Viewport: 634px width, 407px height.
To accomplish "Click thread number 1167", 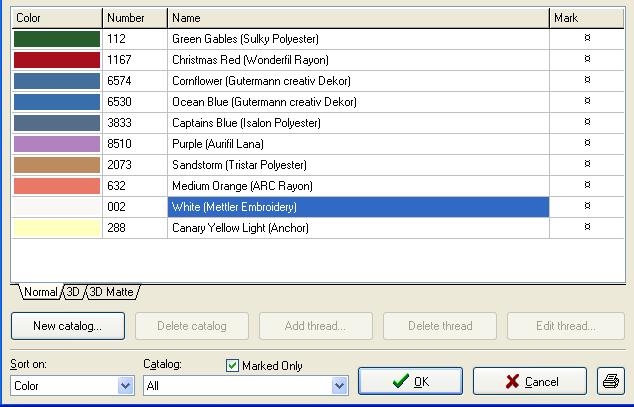I will click(119, 60).
